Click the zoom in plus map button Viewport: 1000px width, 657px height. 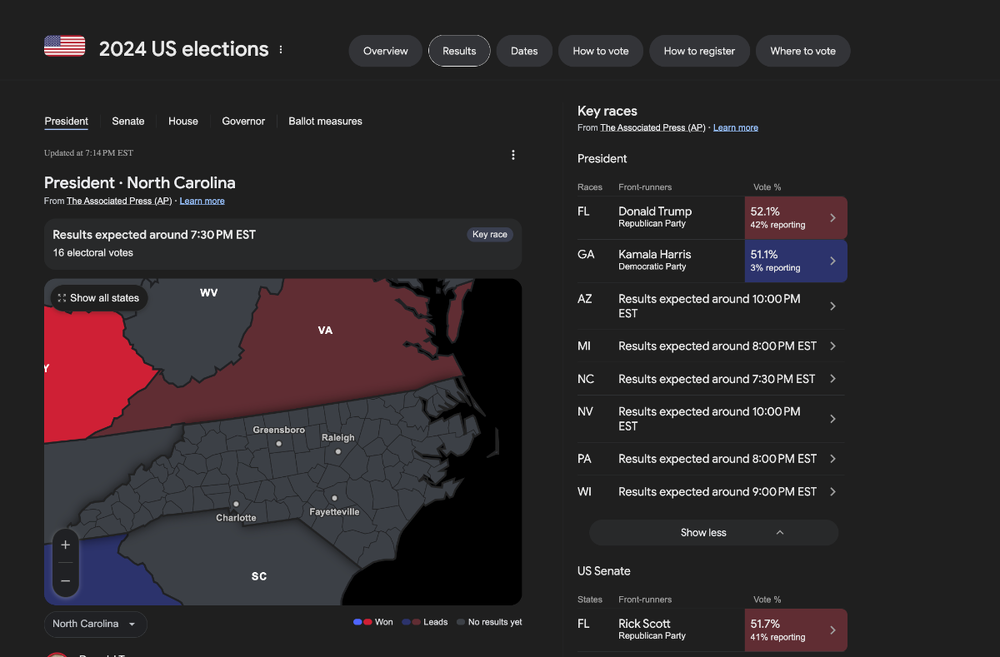(65, 545)
